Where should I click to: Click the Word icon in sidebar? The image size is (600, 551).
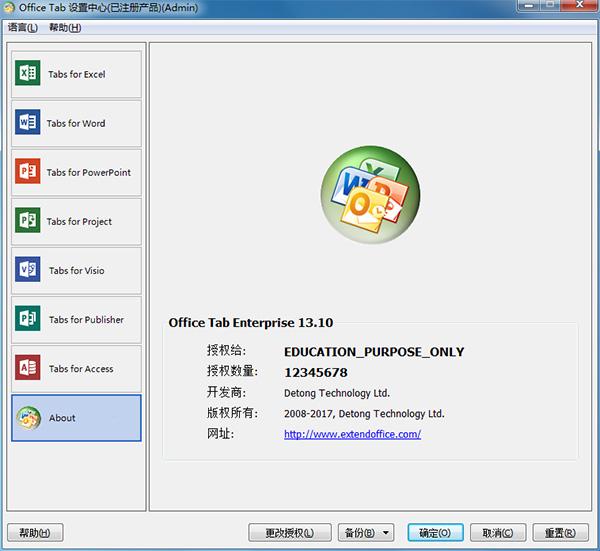point(28,123)
